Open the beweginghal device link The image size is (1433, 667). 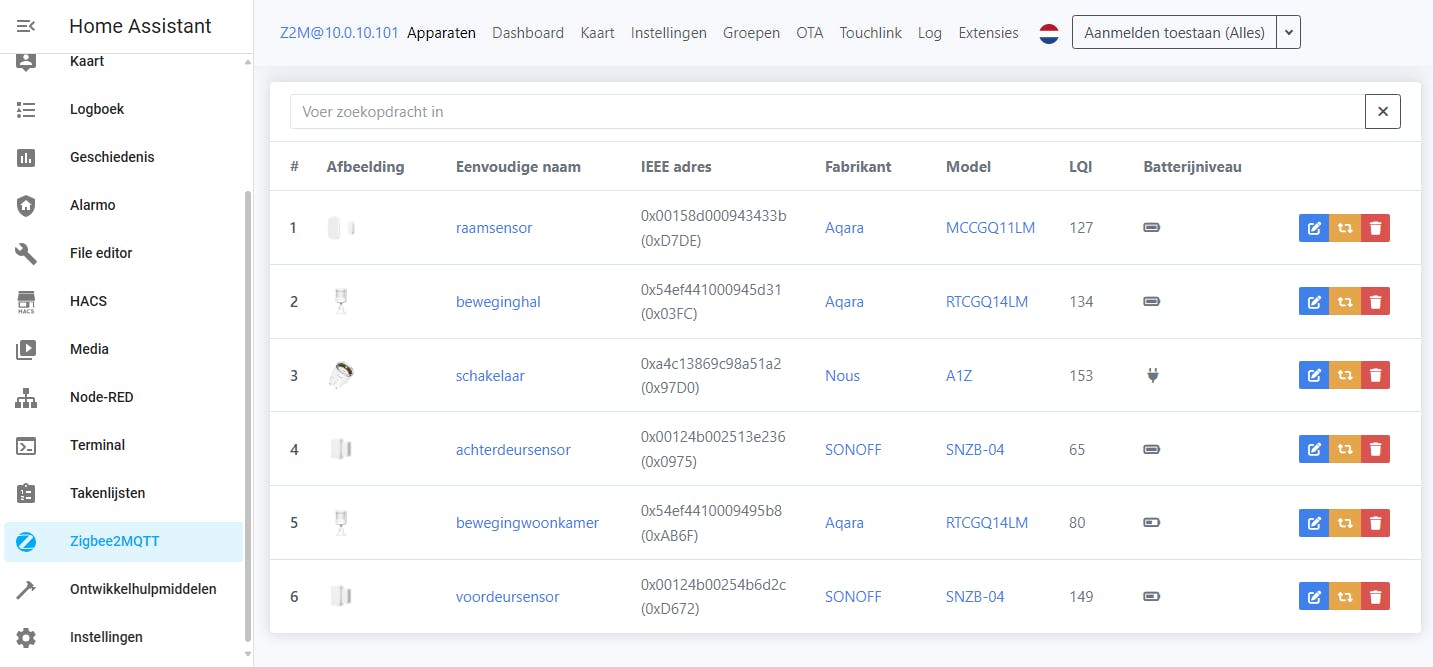498,302
